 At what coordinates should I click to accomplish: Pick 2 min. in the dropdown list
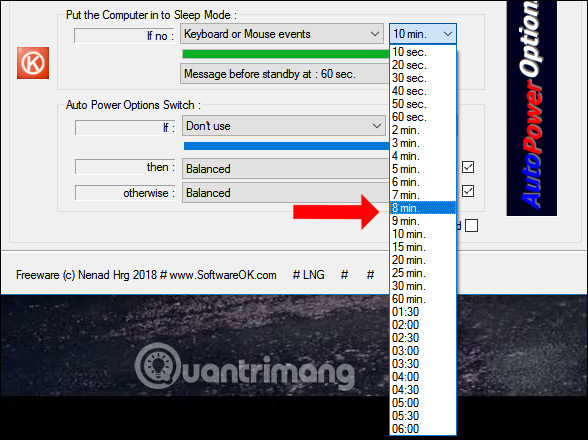423,130
